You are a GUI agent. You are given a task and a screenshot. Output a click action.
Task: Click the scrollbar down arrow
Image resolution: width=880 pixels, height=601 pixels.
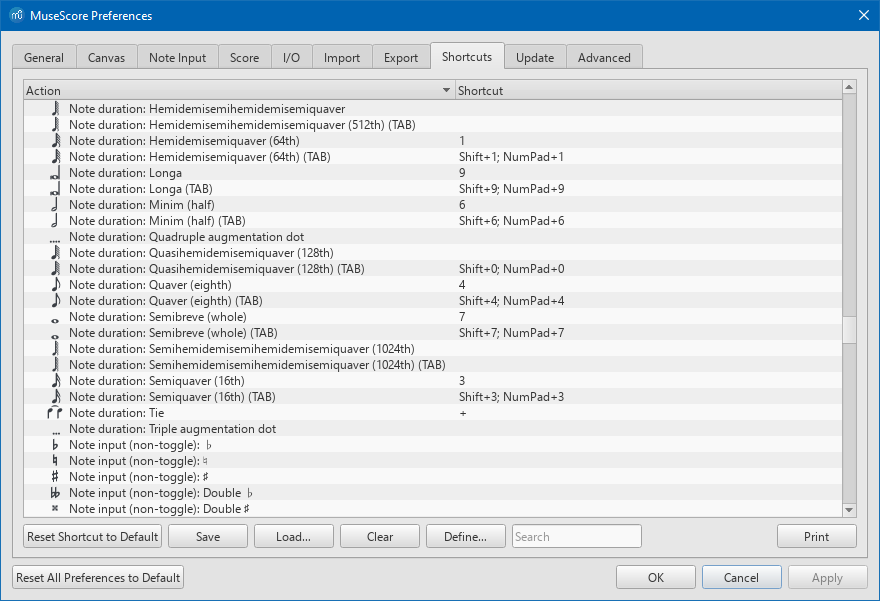coord(849,510)
